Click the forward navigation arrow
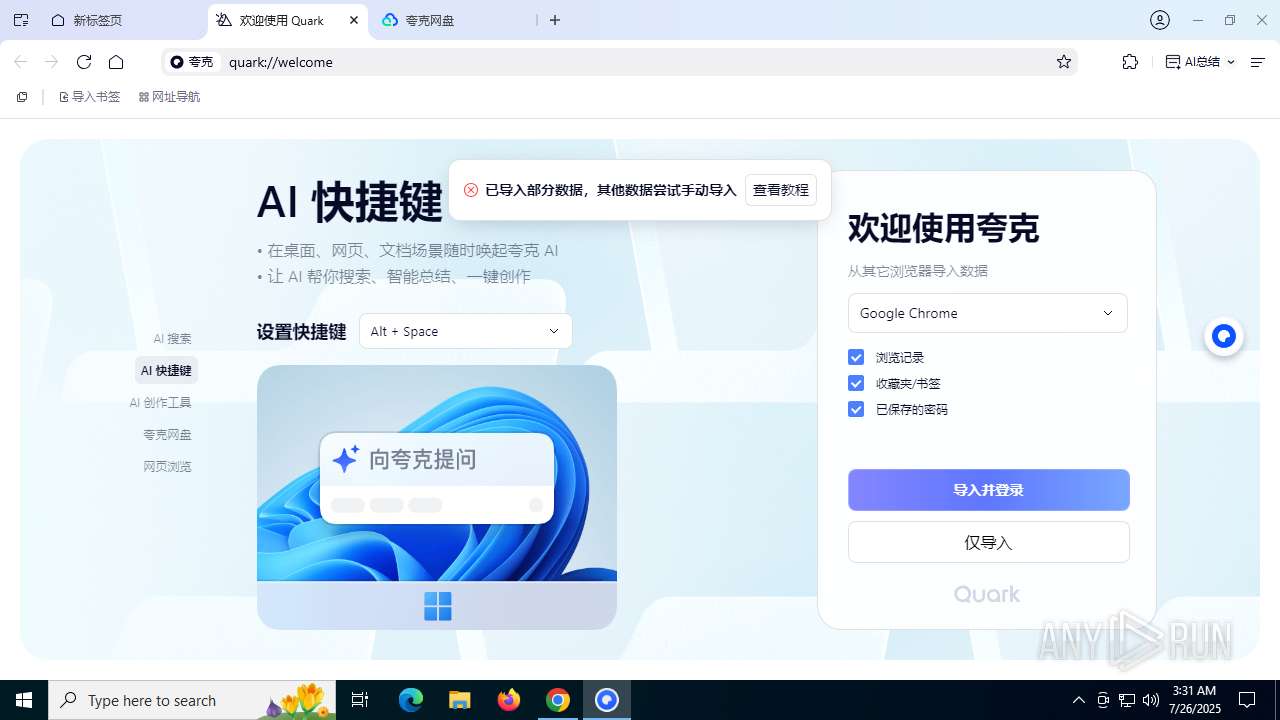 (52, 62)
